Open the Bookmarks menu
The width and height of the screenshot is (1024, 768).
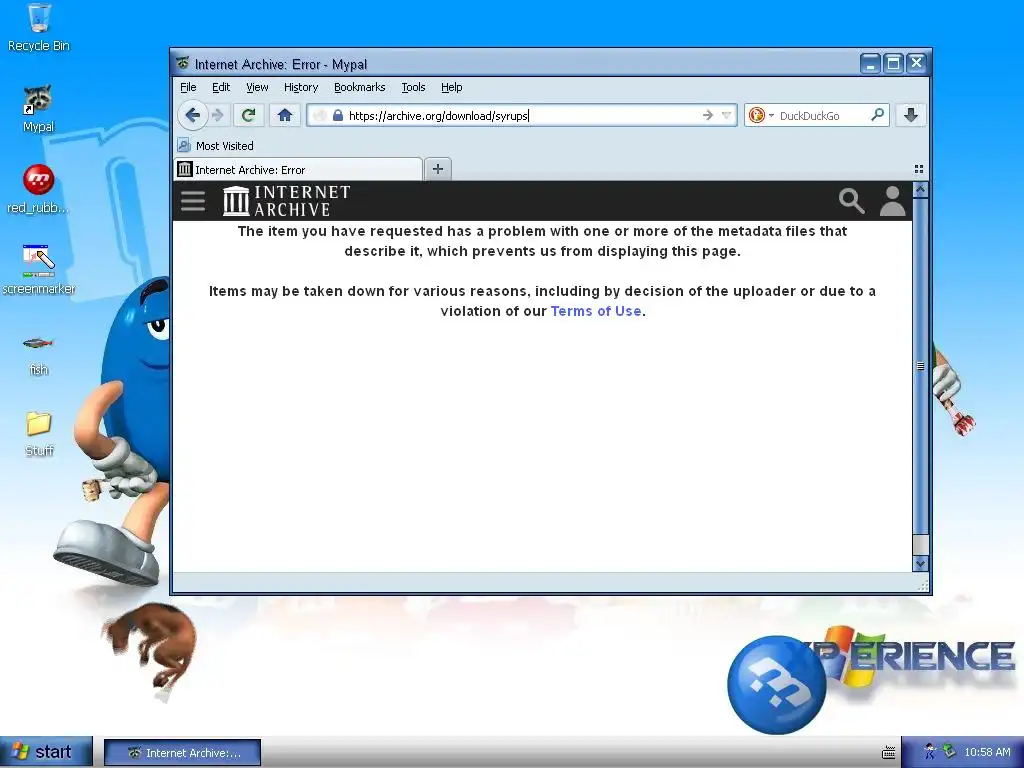(x=359, y=87)
